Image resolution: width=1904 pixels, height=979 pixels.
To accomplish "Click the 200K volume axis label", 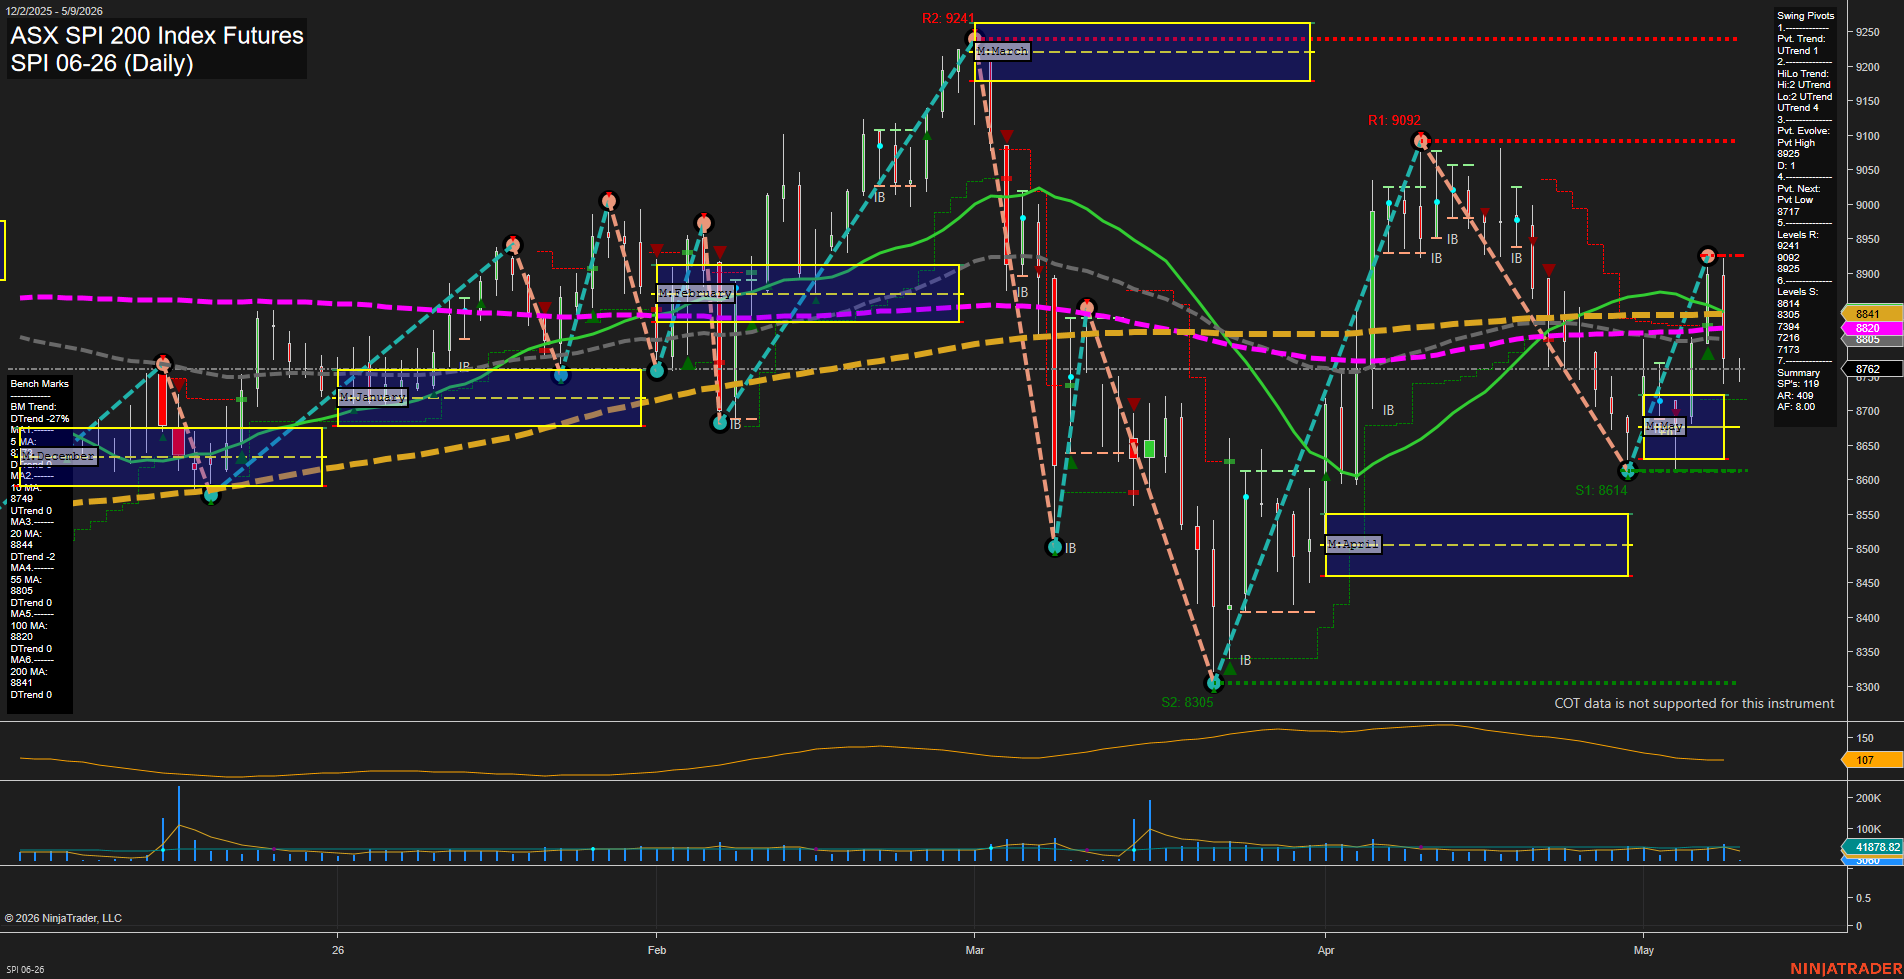I will (1868, 798).
